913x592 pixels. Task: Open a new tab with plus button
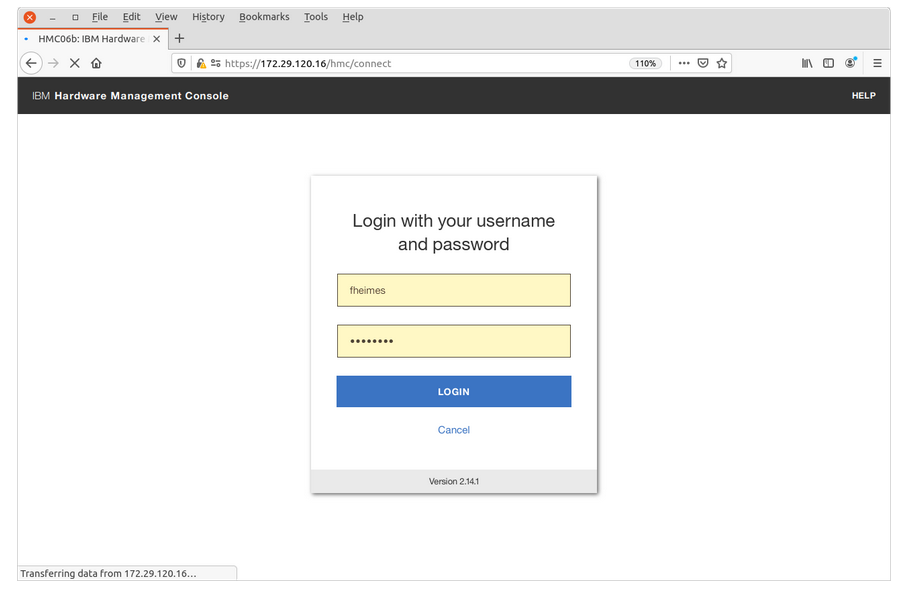(180, 39)
